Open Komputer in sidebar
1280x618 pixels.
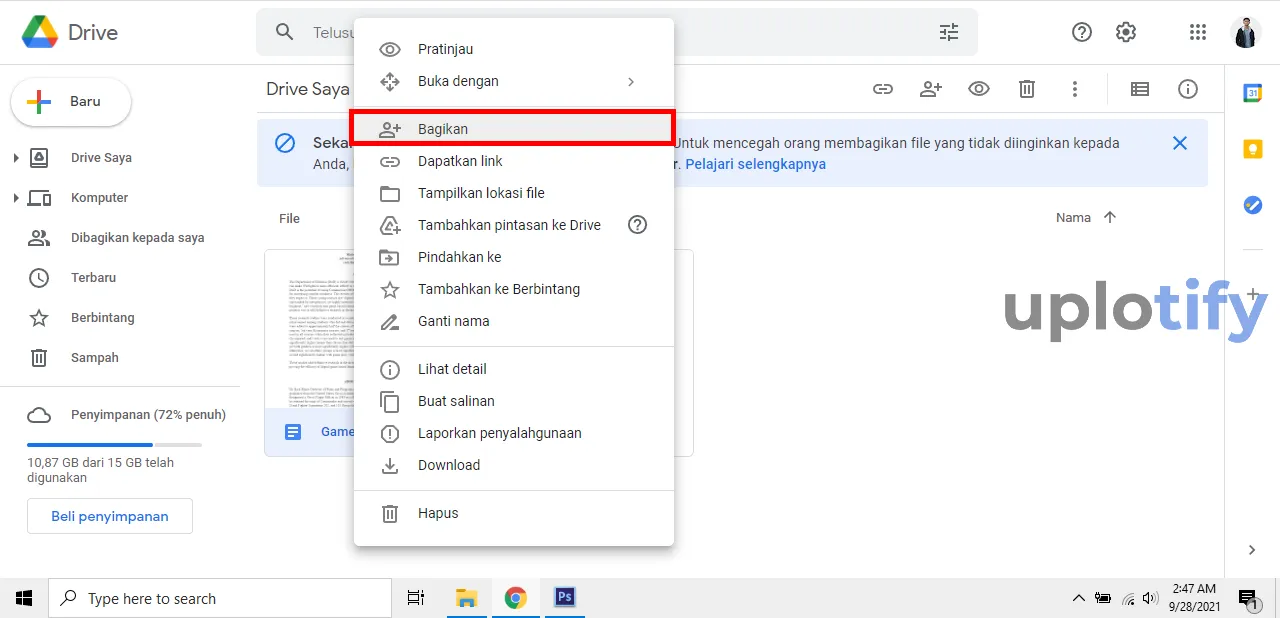click(x=99, y=198)
